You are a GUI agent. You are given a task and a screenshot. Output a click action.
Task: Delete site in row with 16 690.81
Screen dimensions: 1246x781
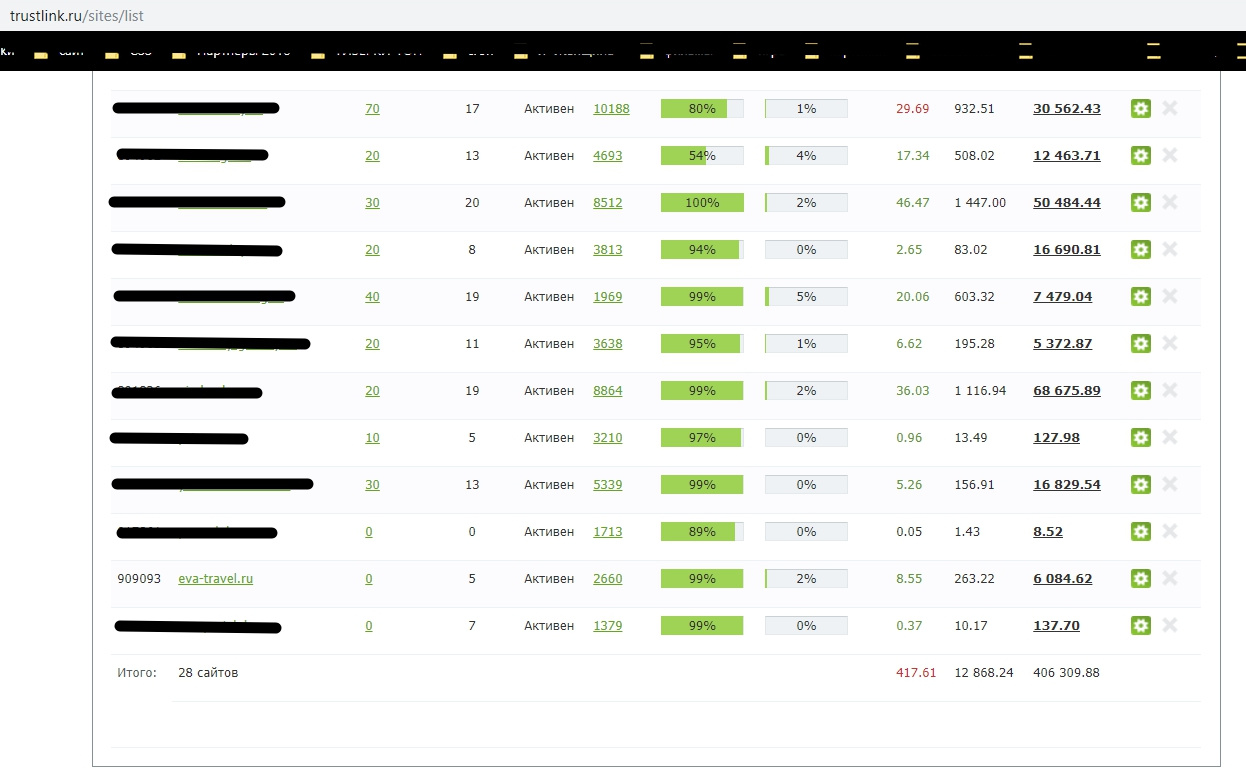coord(1170,249)
